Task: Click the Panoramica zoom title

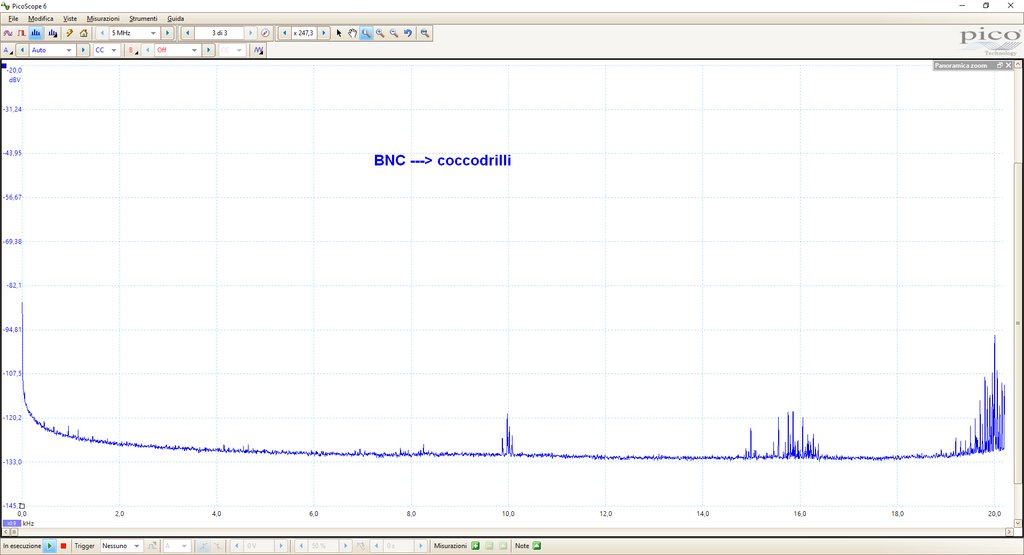Action: pos(961,66)
